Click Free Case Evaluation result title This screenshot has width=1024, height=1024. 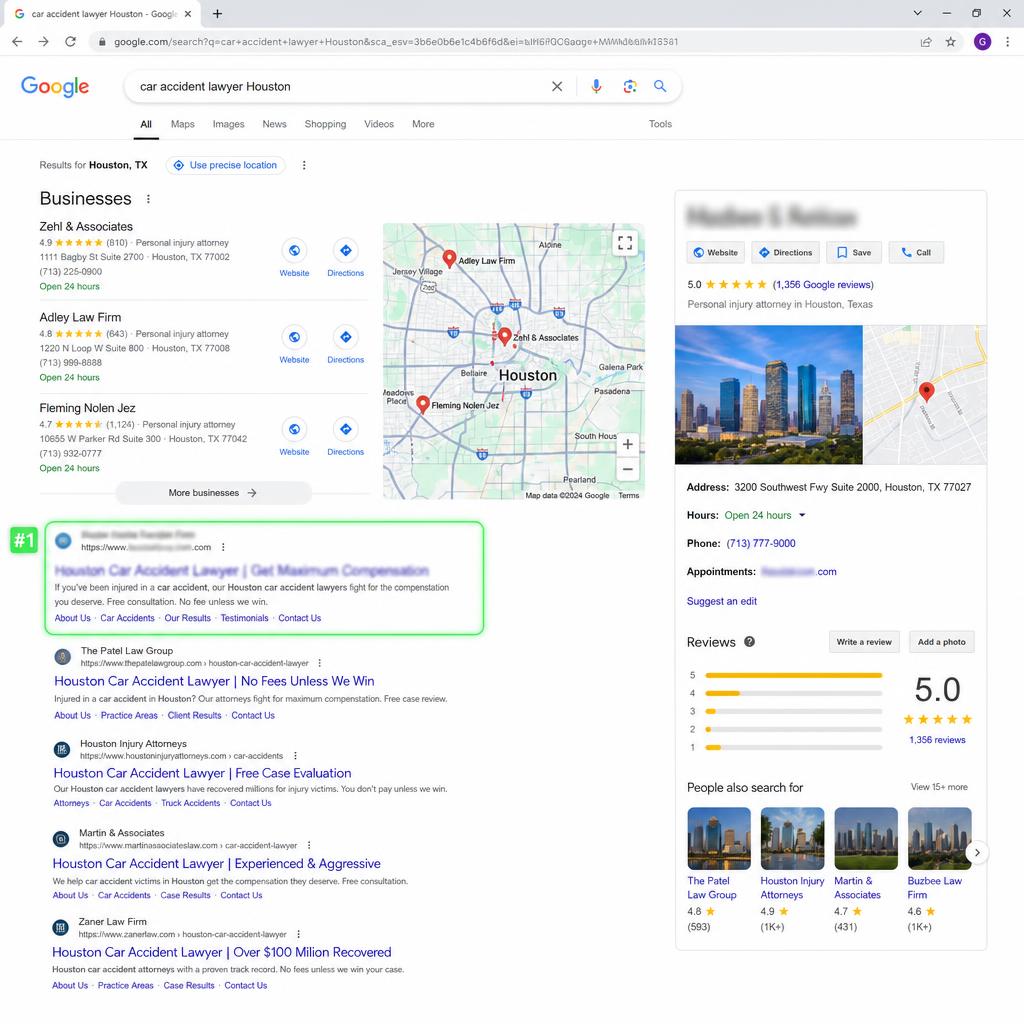click(x=202, y=773)
